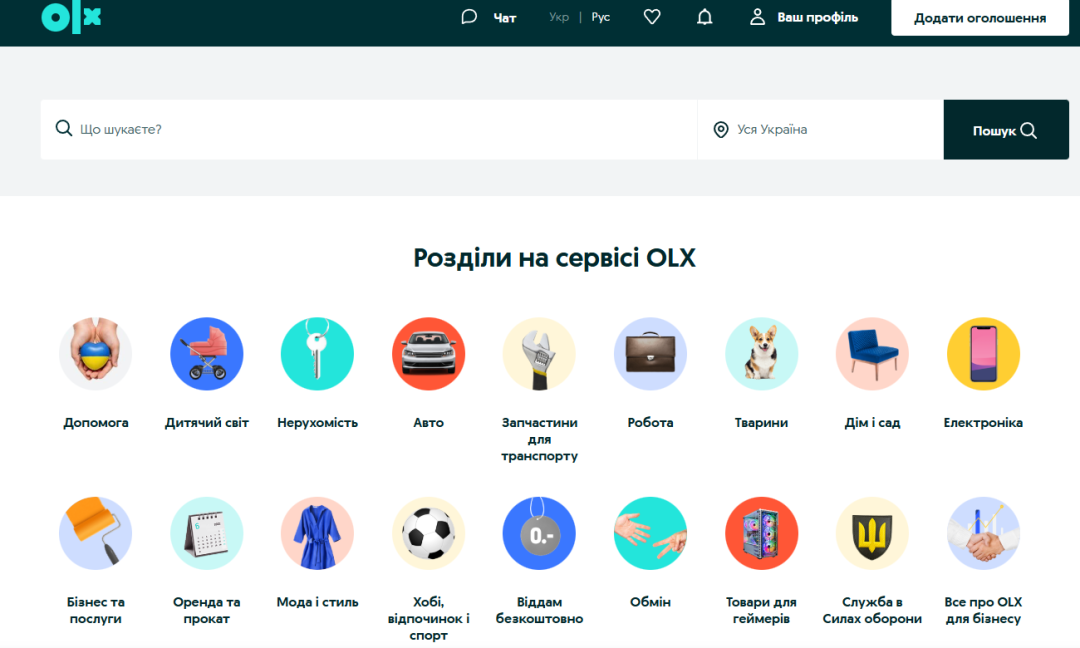
Task: Switch language to Укр
Action: [x=559, y=17]
